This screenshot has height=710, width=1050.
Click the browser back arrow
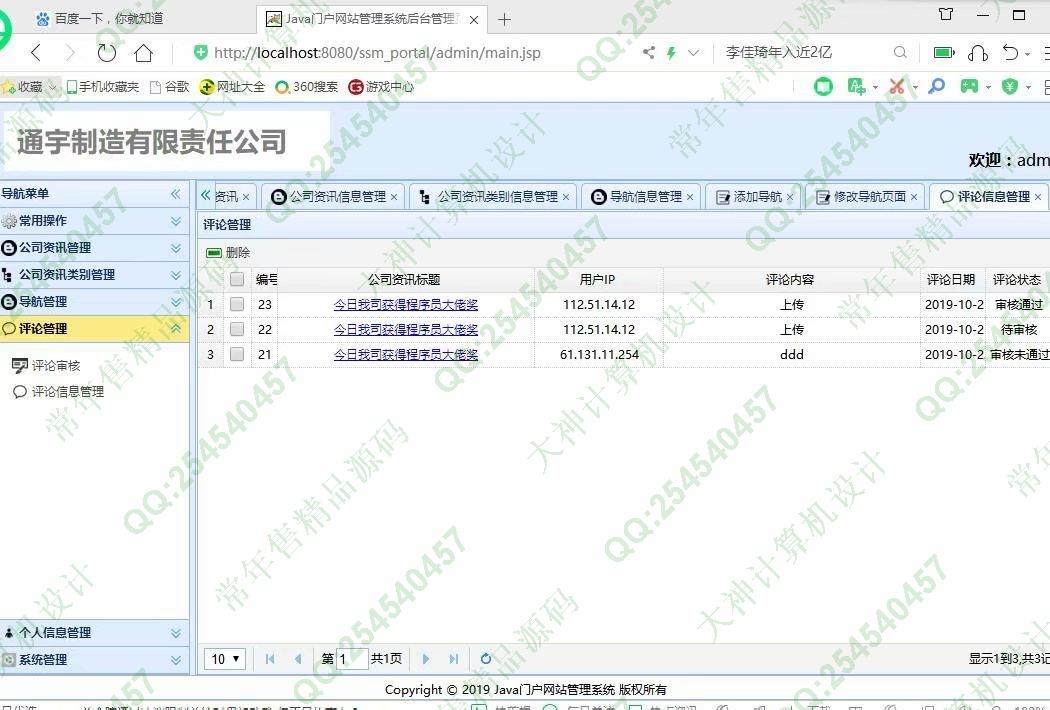pos(36,53)
